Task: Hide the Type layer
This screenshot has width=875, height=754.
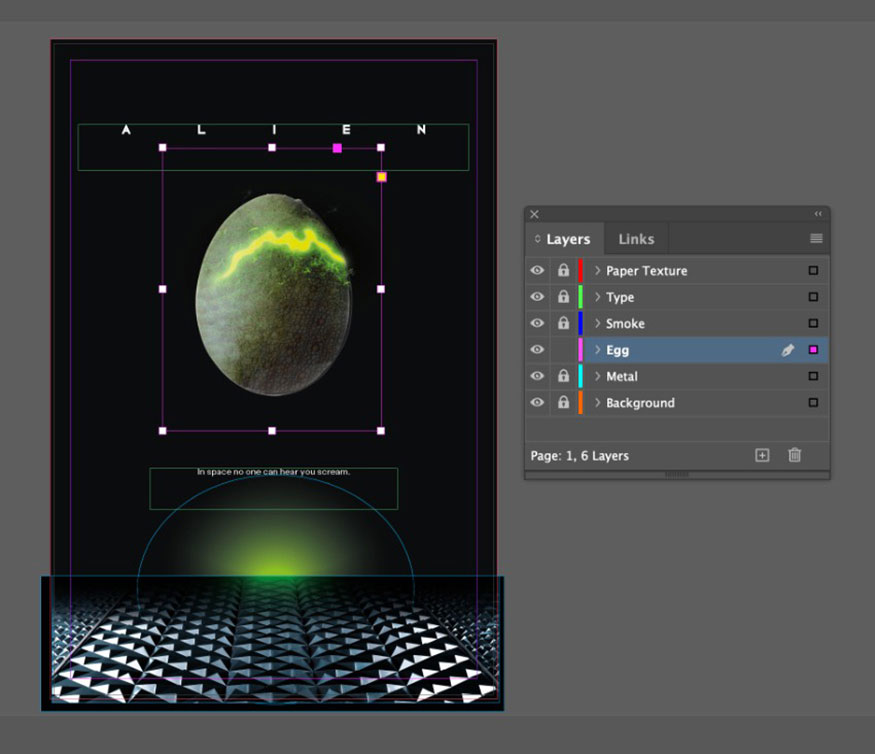Action: pos(537,297)
